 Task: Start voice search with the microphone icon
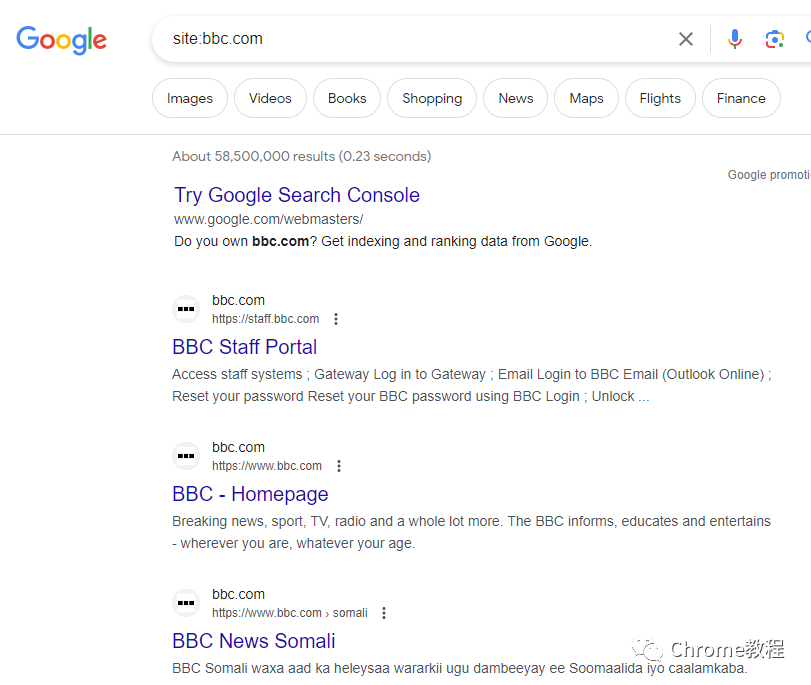pos(734,39)
